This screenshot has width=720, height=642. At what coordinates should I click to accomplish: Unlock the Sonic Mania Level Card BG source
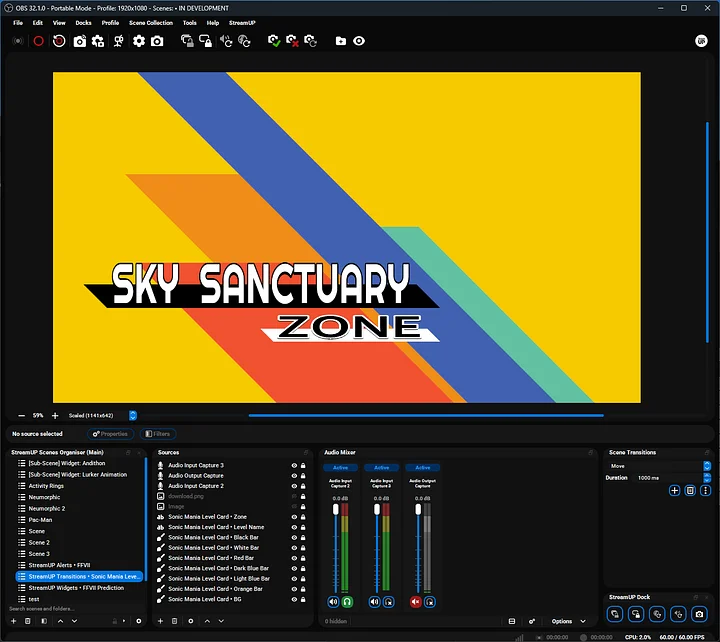point(303,599)
